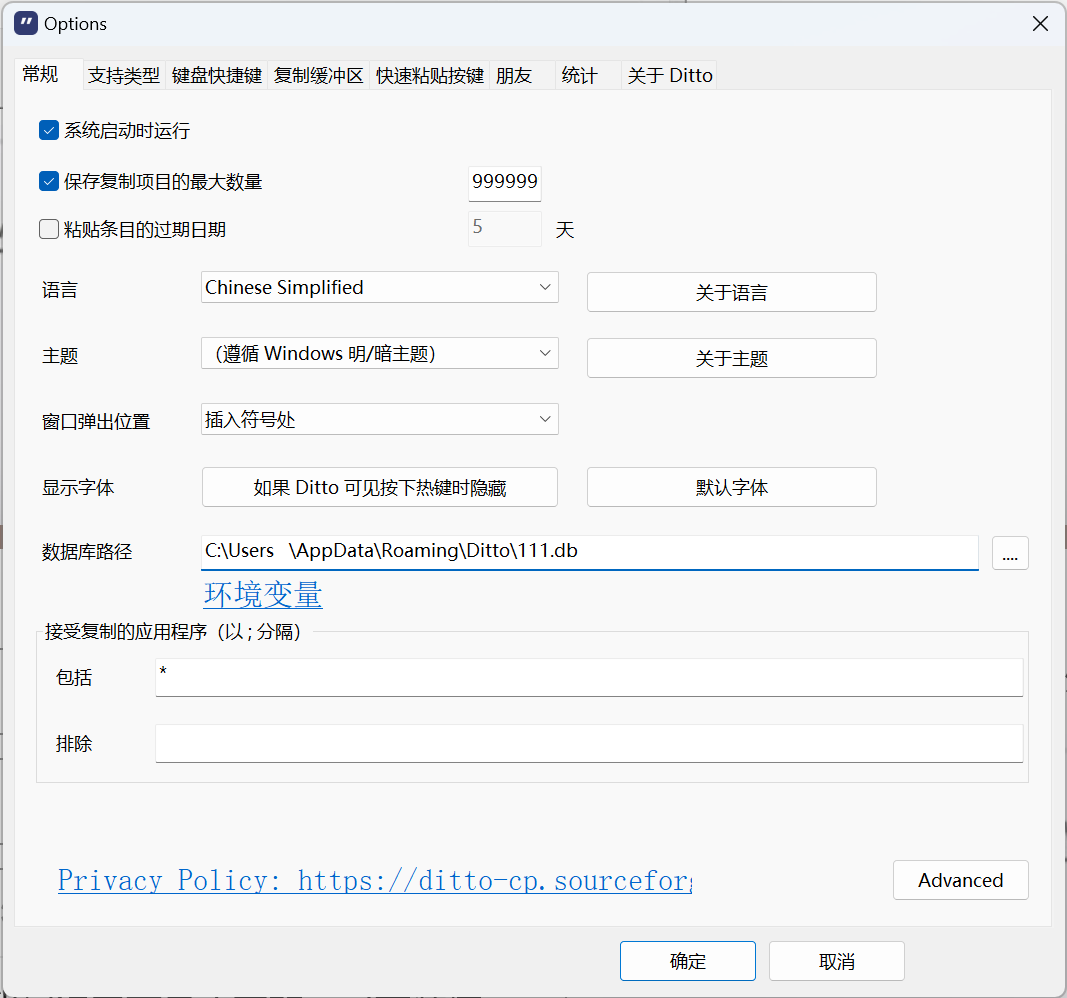Open the 环境变量 link
The height and width of the screenshot is (998, 1067).
click(263, 595)
